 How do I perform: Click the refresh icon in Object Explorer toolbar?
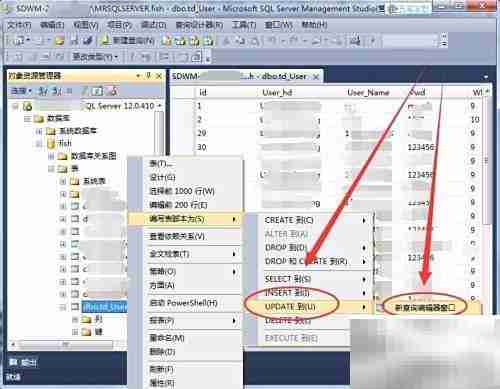pos(98,91)
